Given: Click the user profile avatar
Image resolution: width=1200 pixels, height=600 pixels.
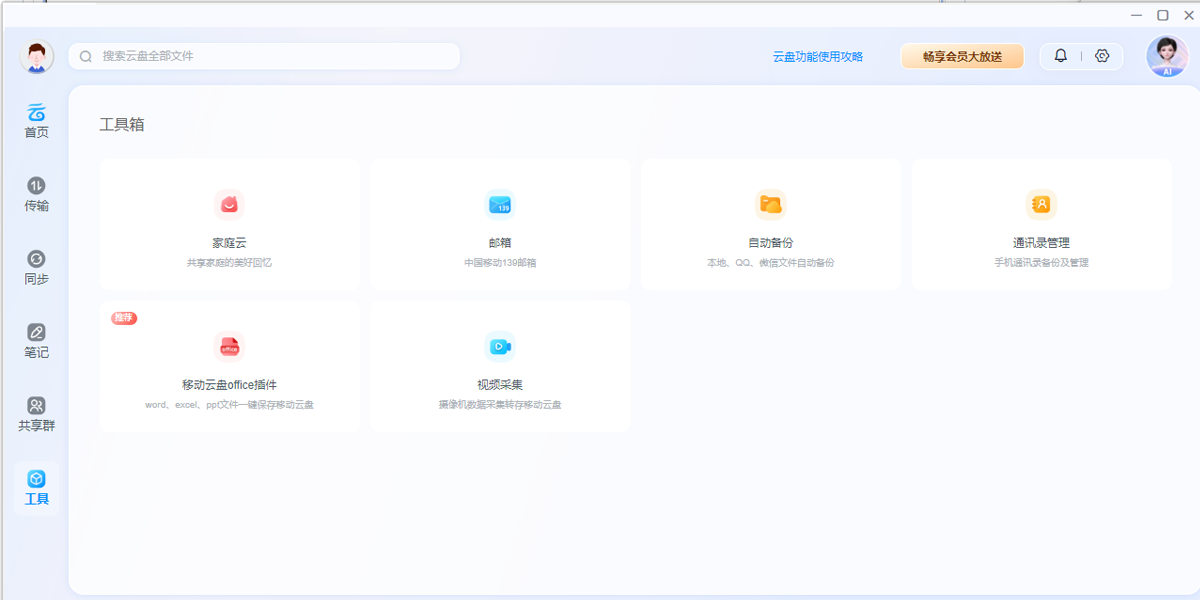Looking at the screenshot, I should (x=37, y=57).
